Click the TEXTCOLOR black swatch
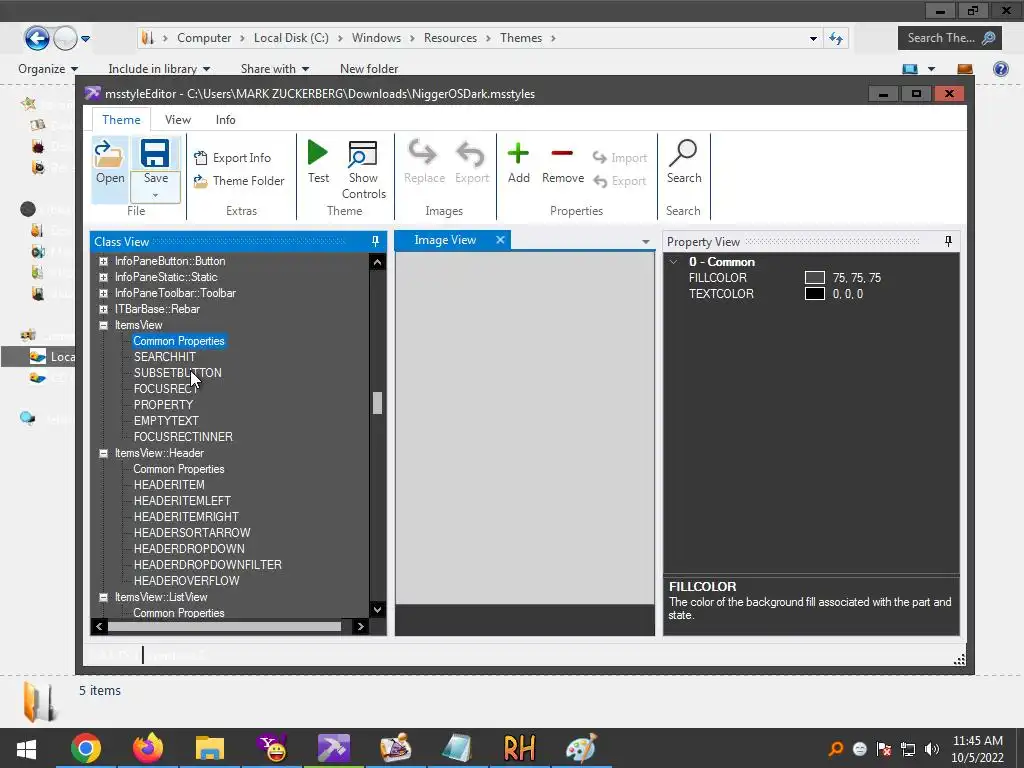This screenshot has width=1024, height=768. click(x=814, y=294)
